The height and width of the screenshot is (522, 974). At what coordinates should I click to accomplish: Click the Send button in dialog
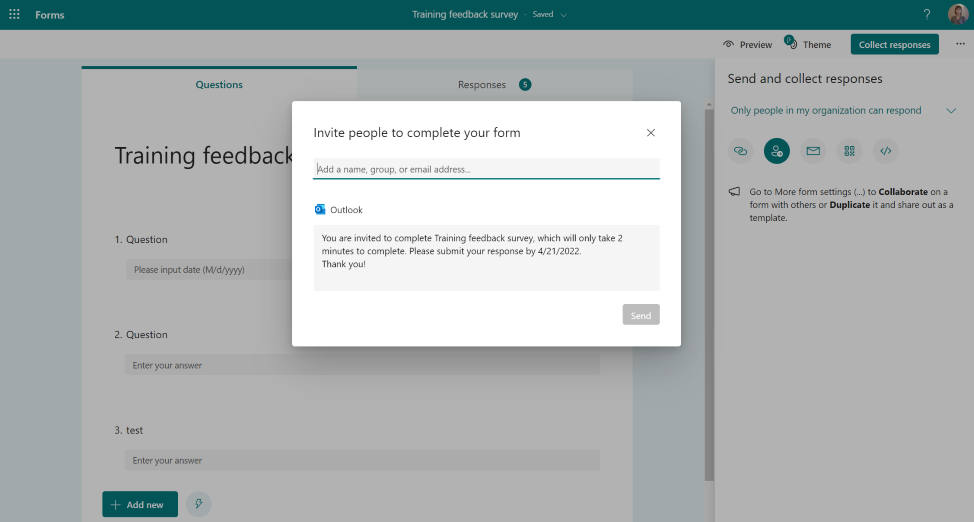click(641, 315)
